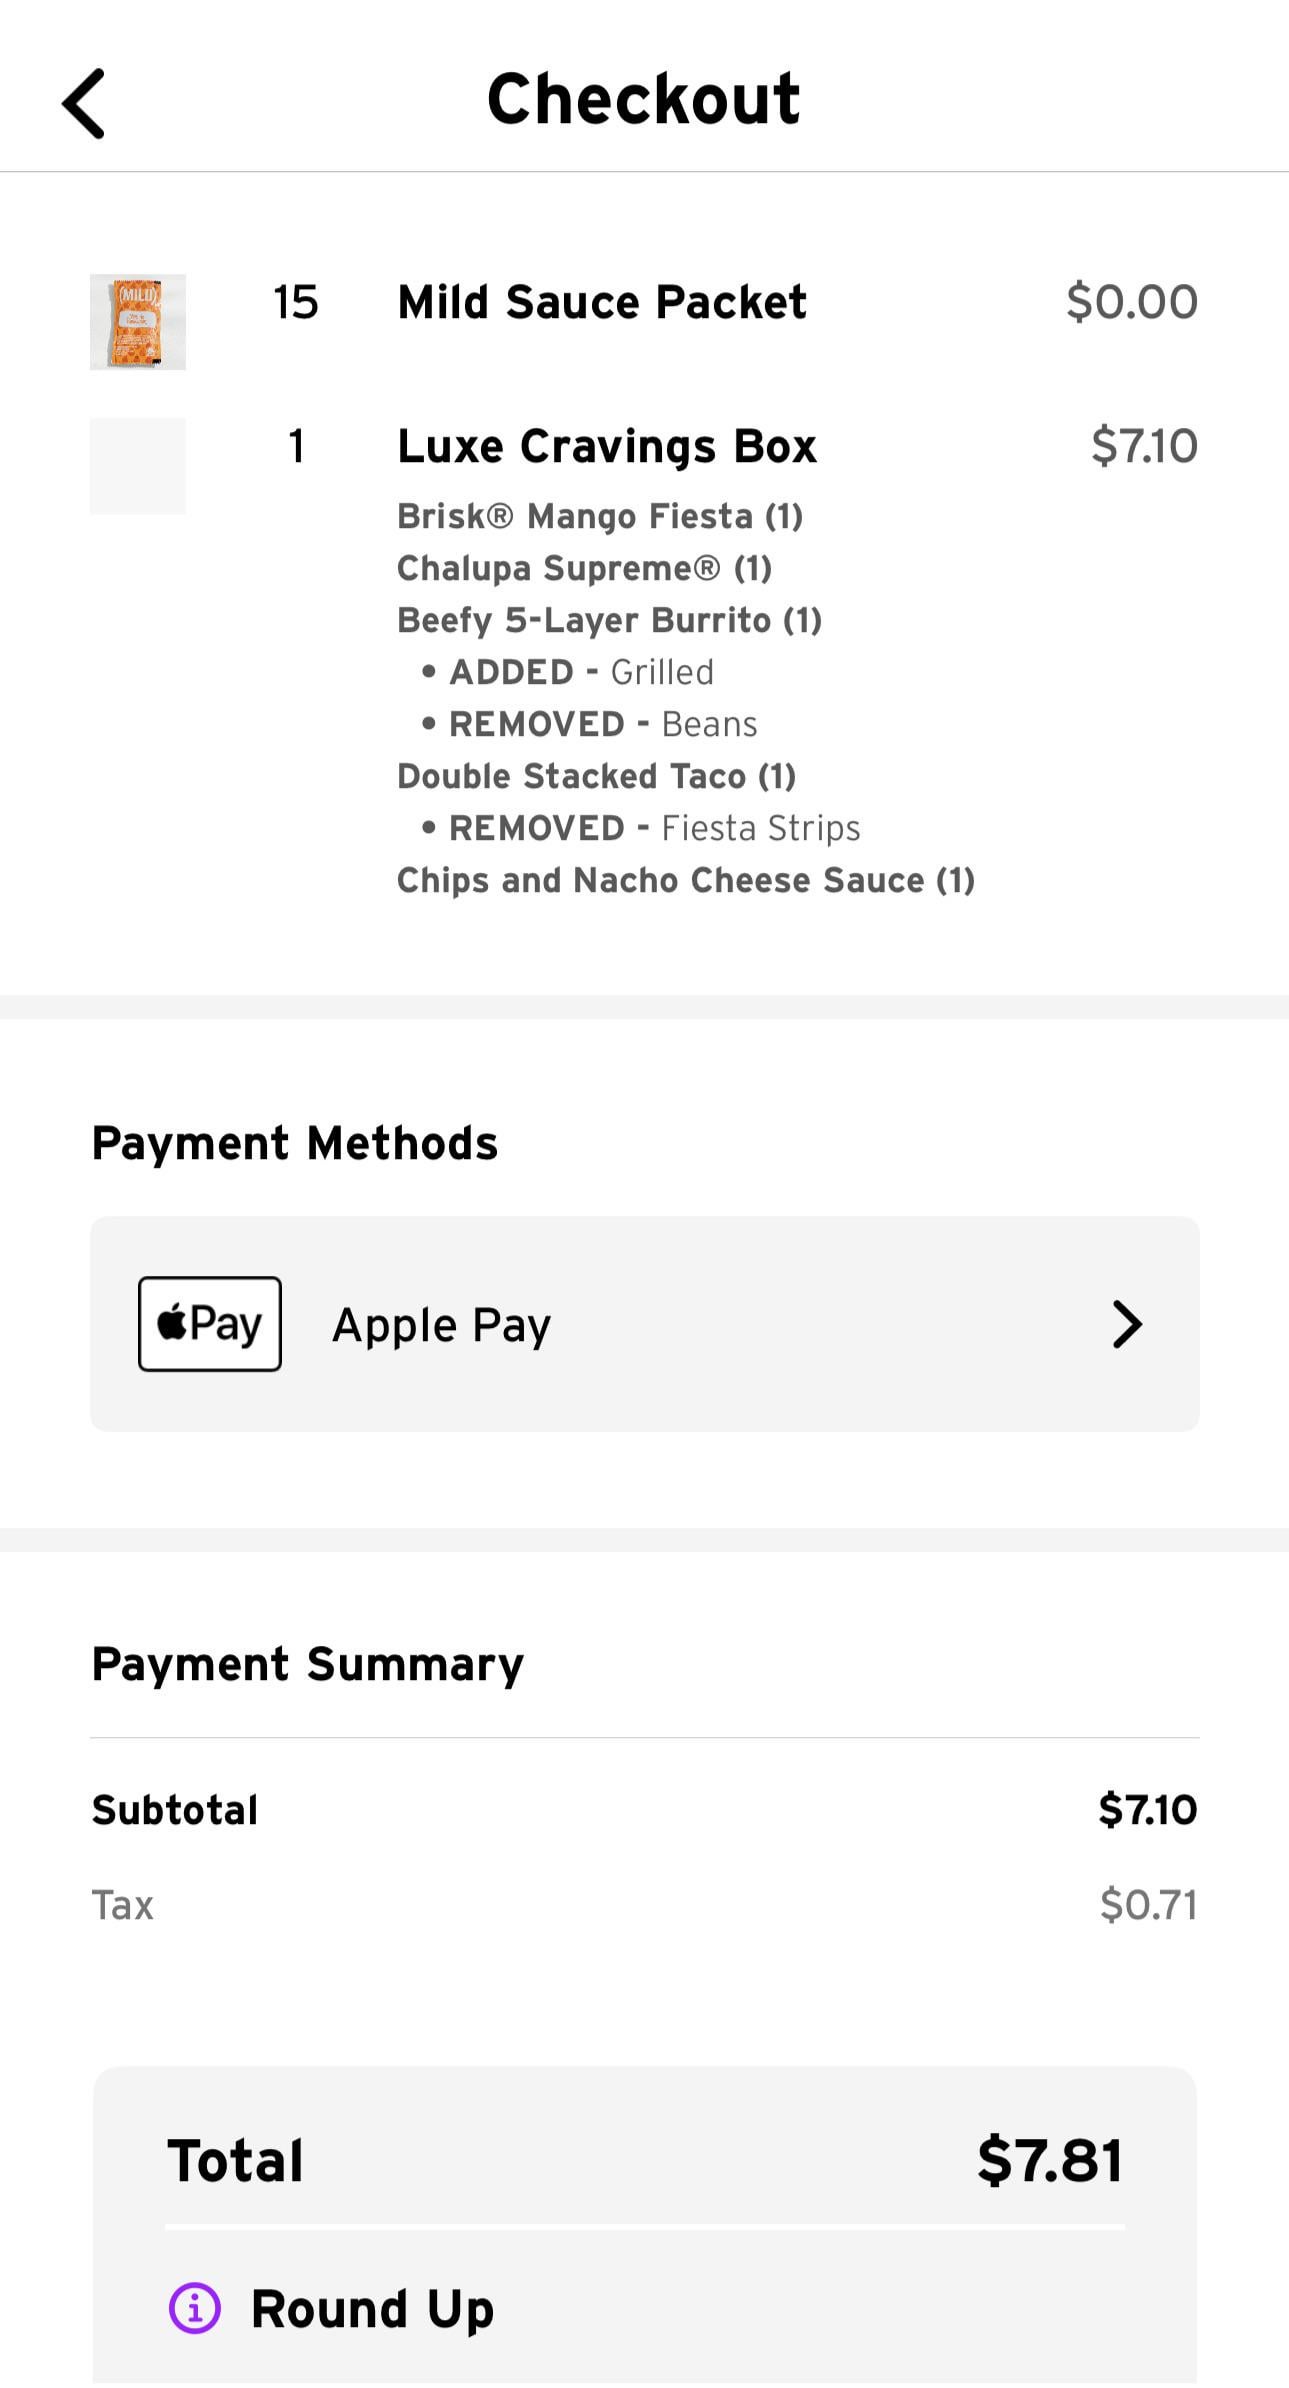1289x2388 pixels.
Task: Tap the Mild Sauce Packet quantity 15
Action: coord(296,302)
